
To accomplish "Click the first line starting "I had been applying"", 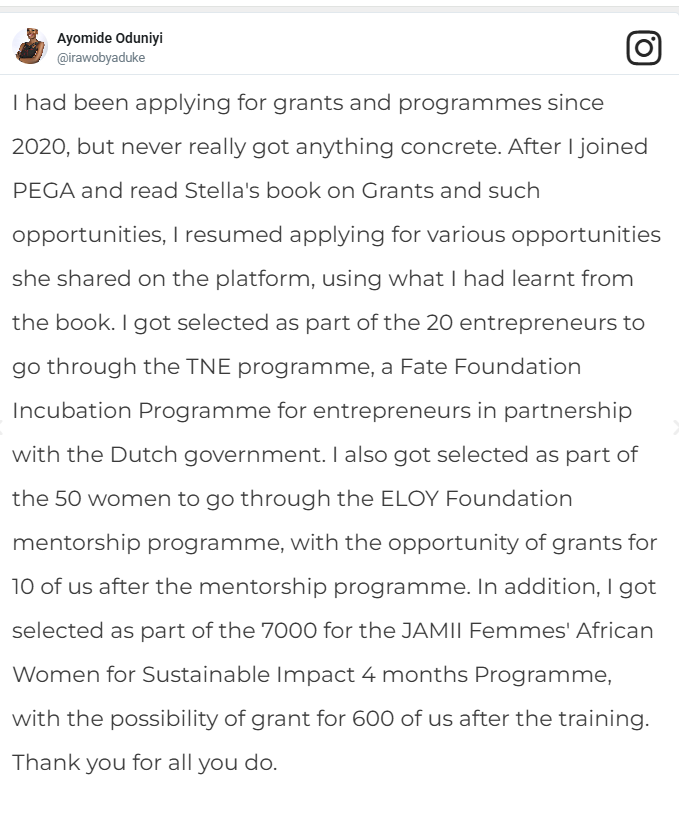I will pyautogui.click(x=308, y=103).
